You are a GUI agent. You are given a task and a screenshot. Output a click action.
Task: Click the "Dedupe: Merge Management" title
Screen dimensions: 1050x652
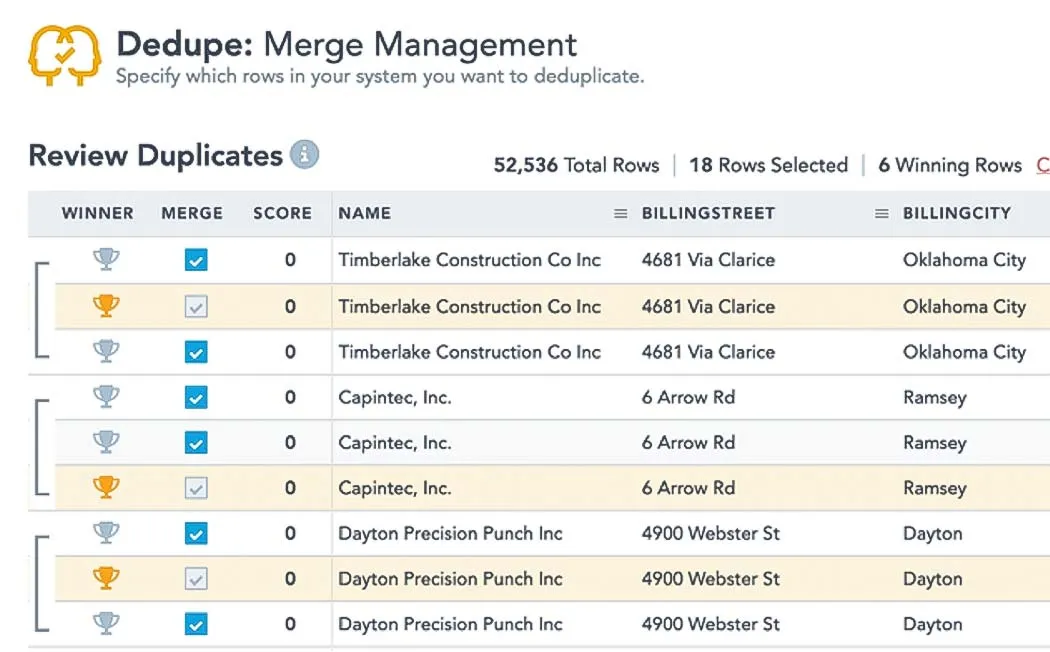pos(347,45)
